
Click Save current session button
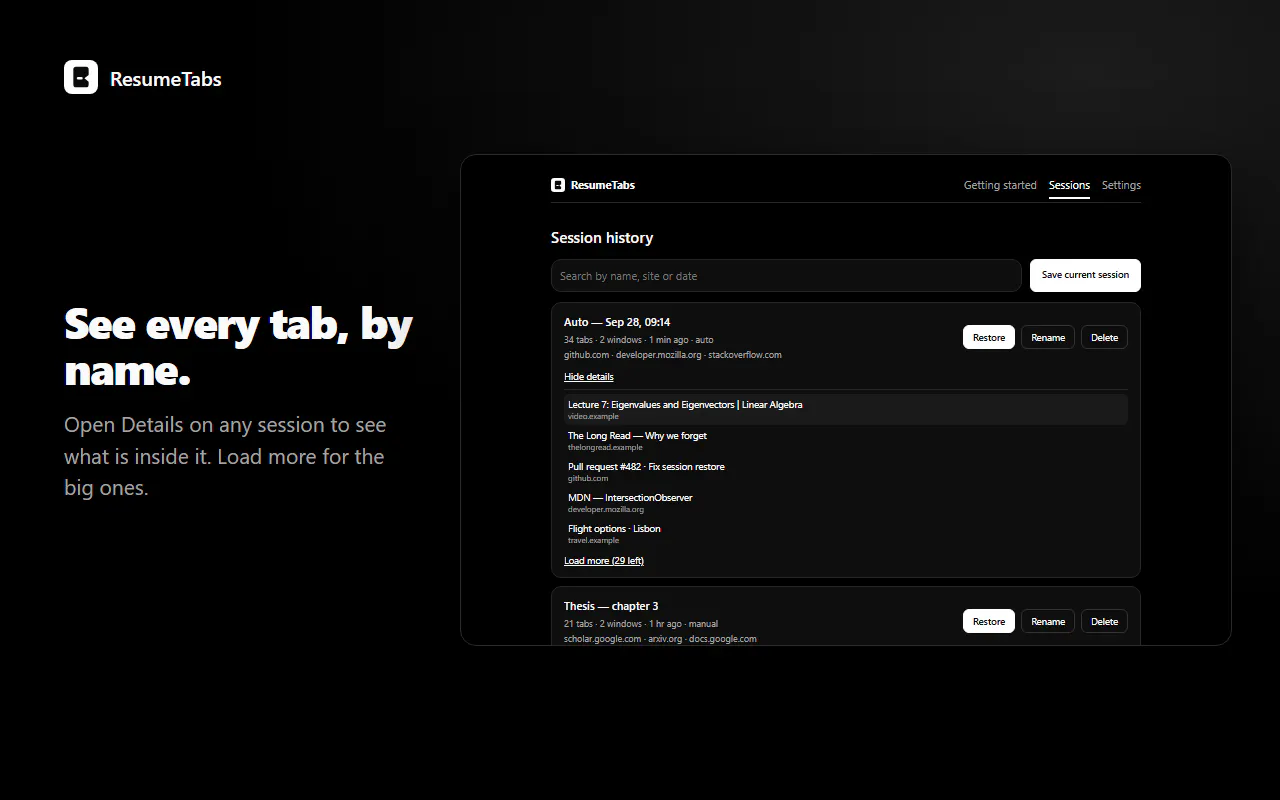pos(1085,275)
